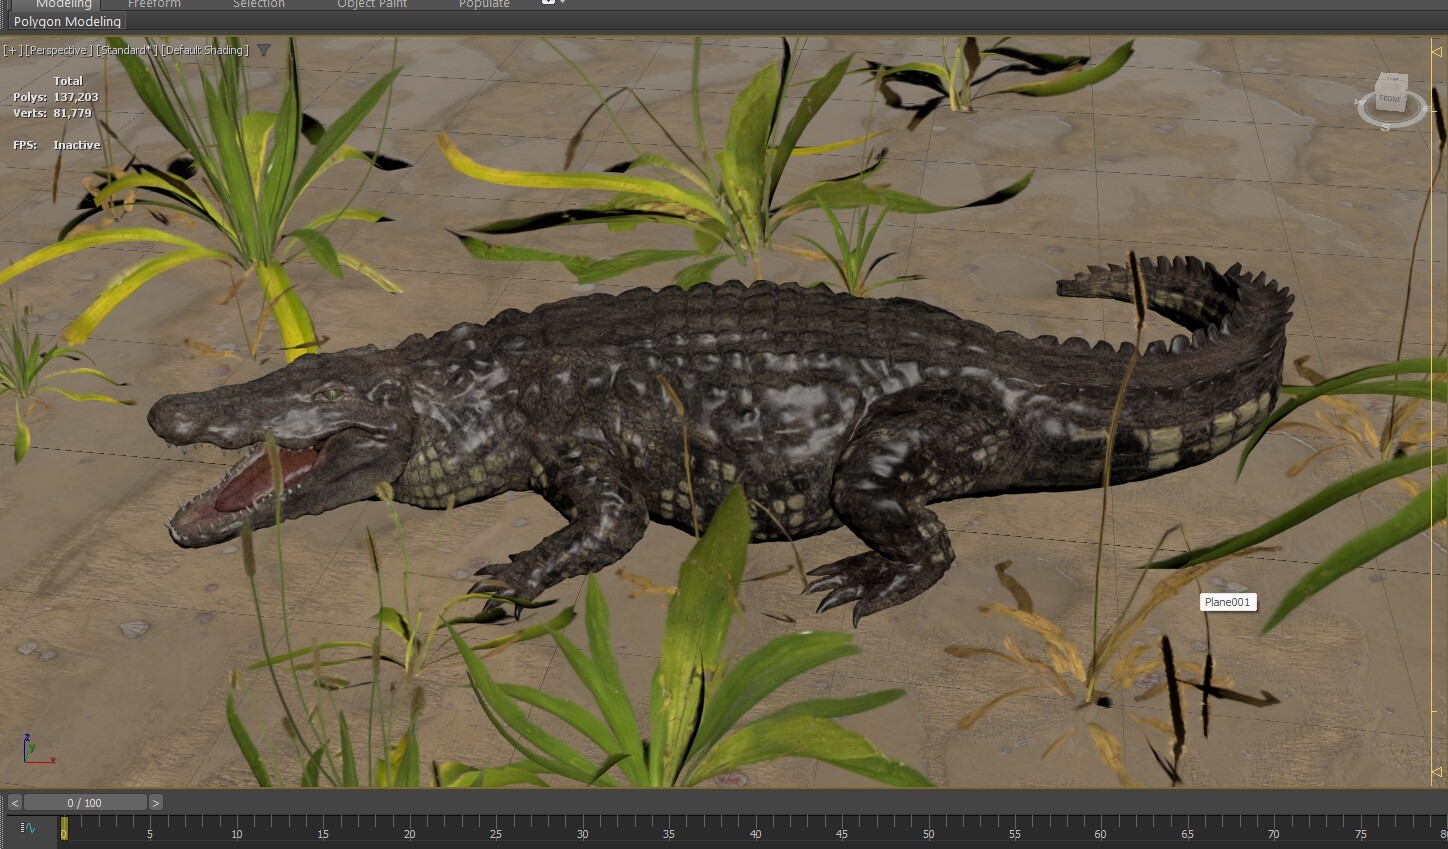This screenshot has height=849, width=1448.
Task: Switch to the Object Paint ribbon tab
Action: tap(372, 5)
